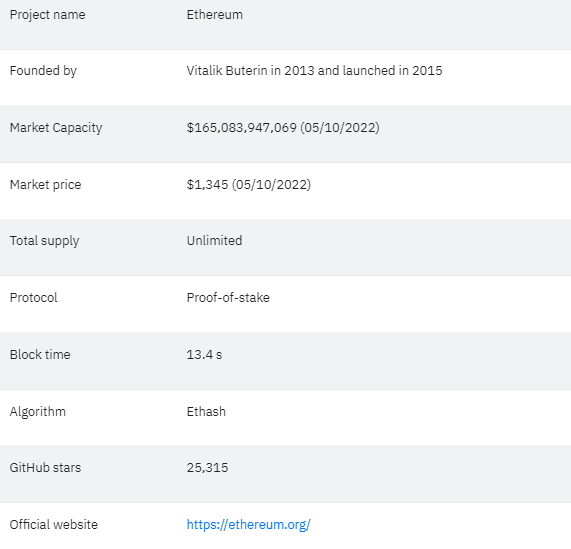The width and height of the screenshot is (571, 549).
Task: Click the 'GitHub stars' label
Action: [x=45, y=468]
